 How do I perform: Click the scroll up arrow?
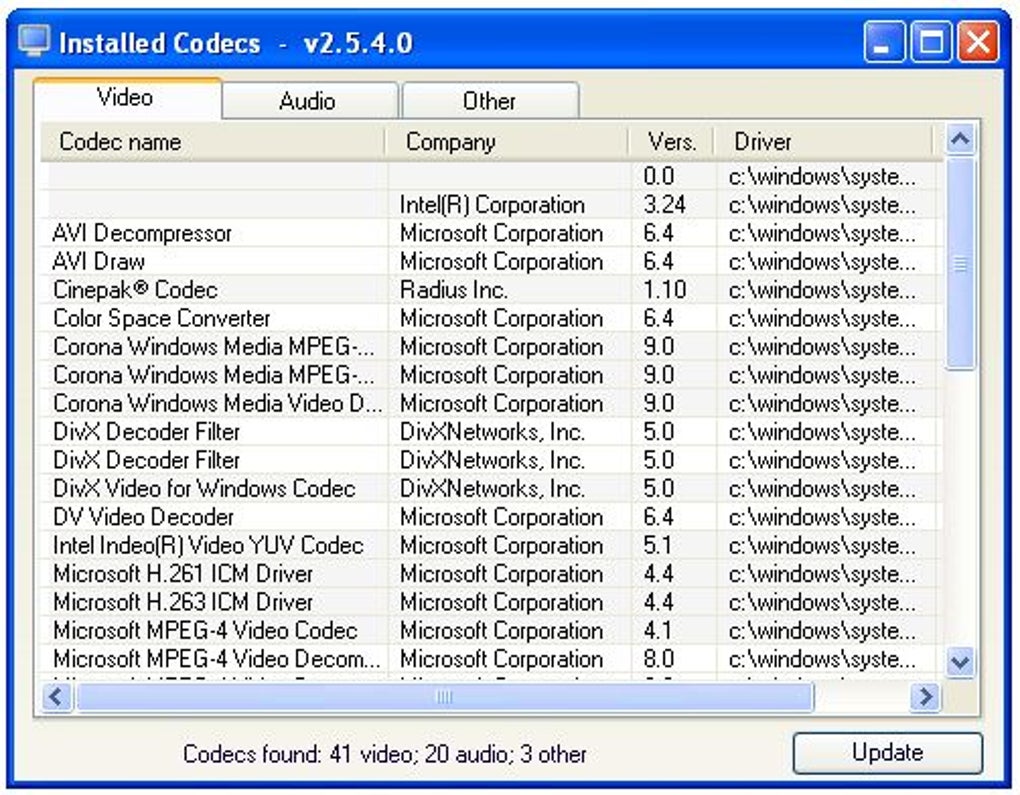961,139
